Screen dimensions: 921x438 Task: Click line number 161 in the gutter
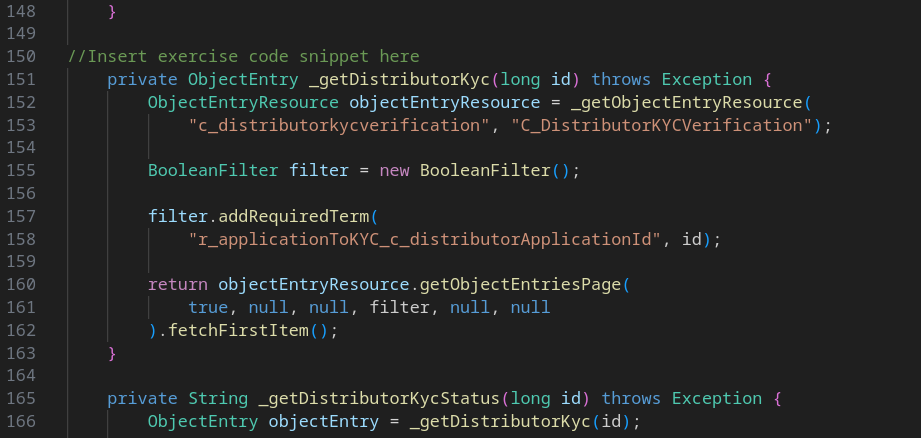pyautogui.click(x=21, y=307)
